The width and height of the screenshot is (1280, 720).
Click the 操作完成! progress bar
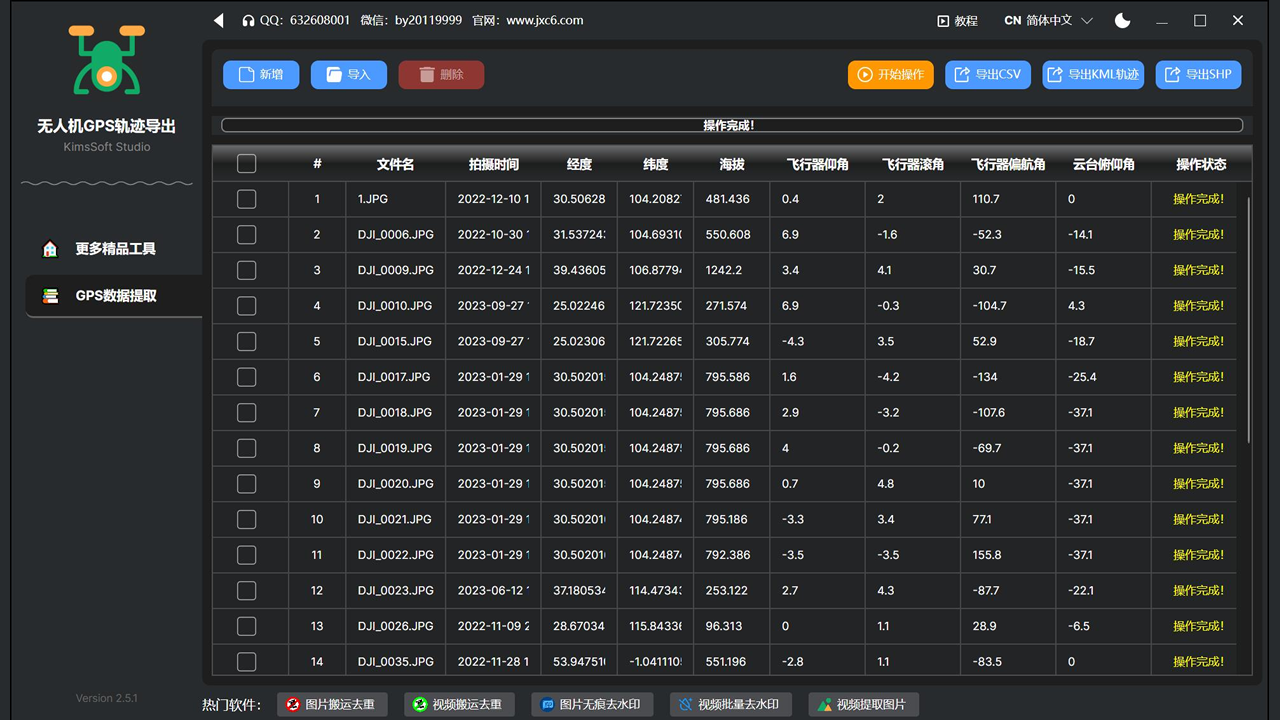pos(732,126)
